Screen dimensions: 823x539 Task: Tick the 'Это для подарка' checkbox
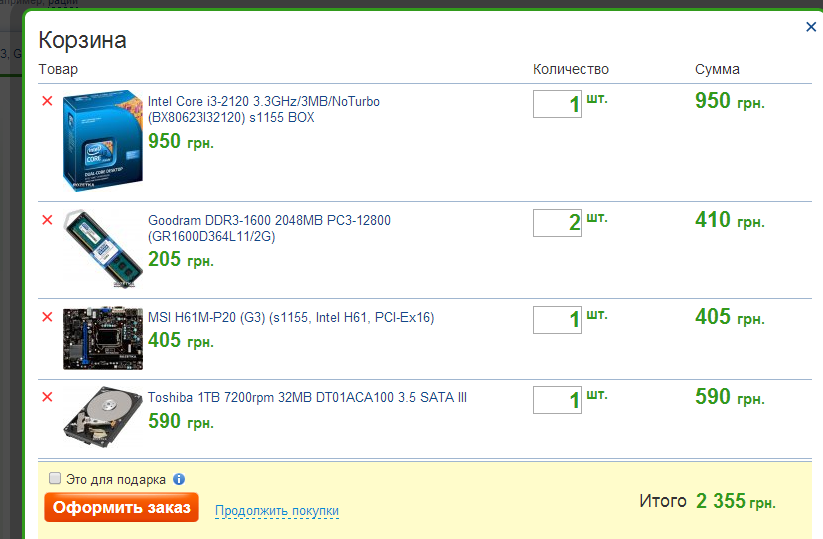(x=55, y=478)
